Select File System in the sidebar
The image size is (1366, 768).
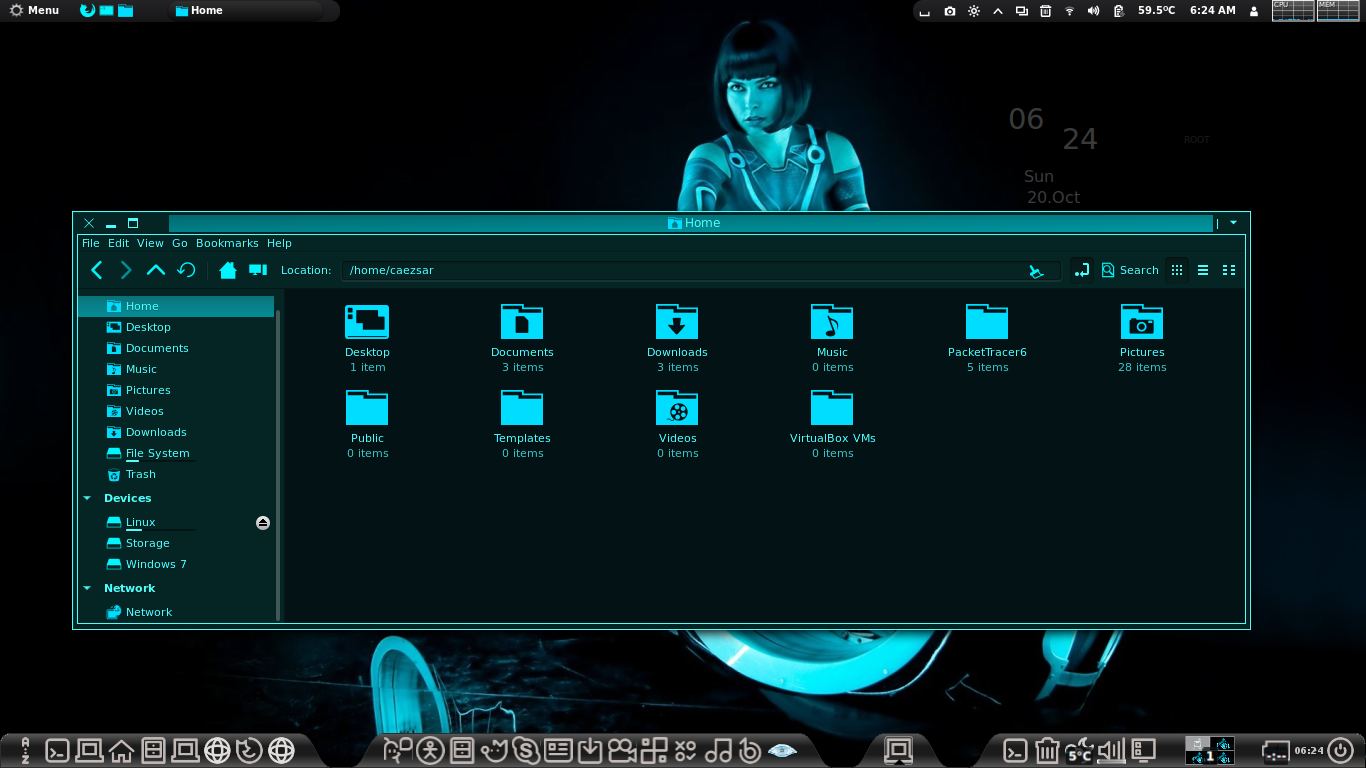[x=176, y=453]
